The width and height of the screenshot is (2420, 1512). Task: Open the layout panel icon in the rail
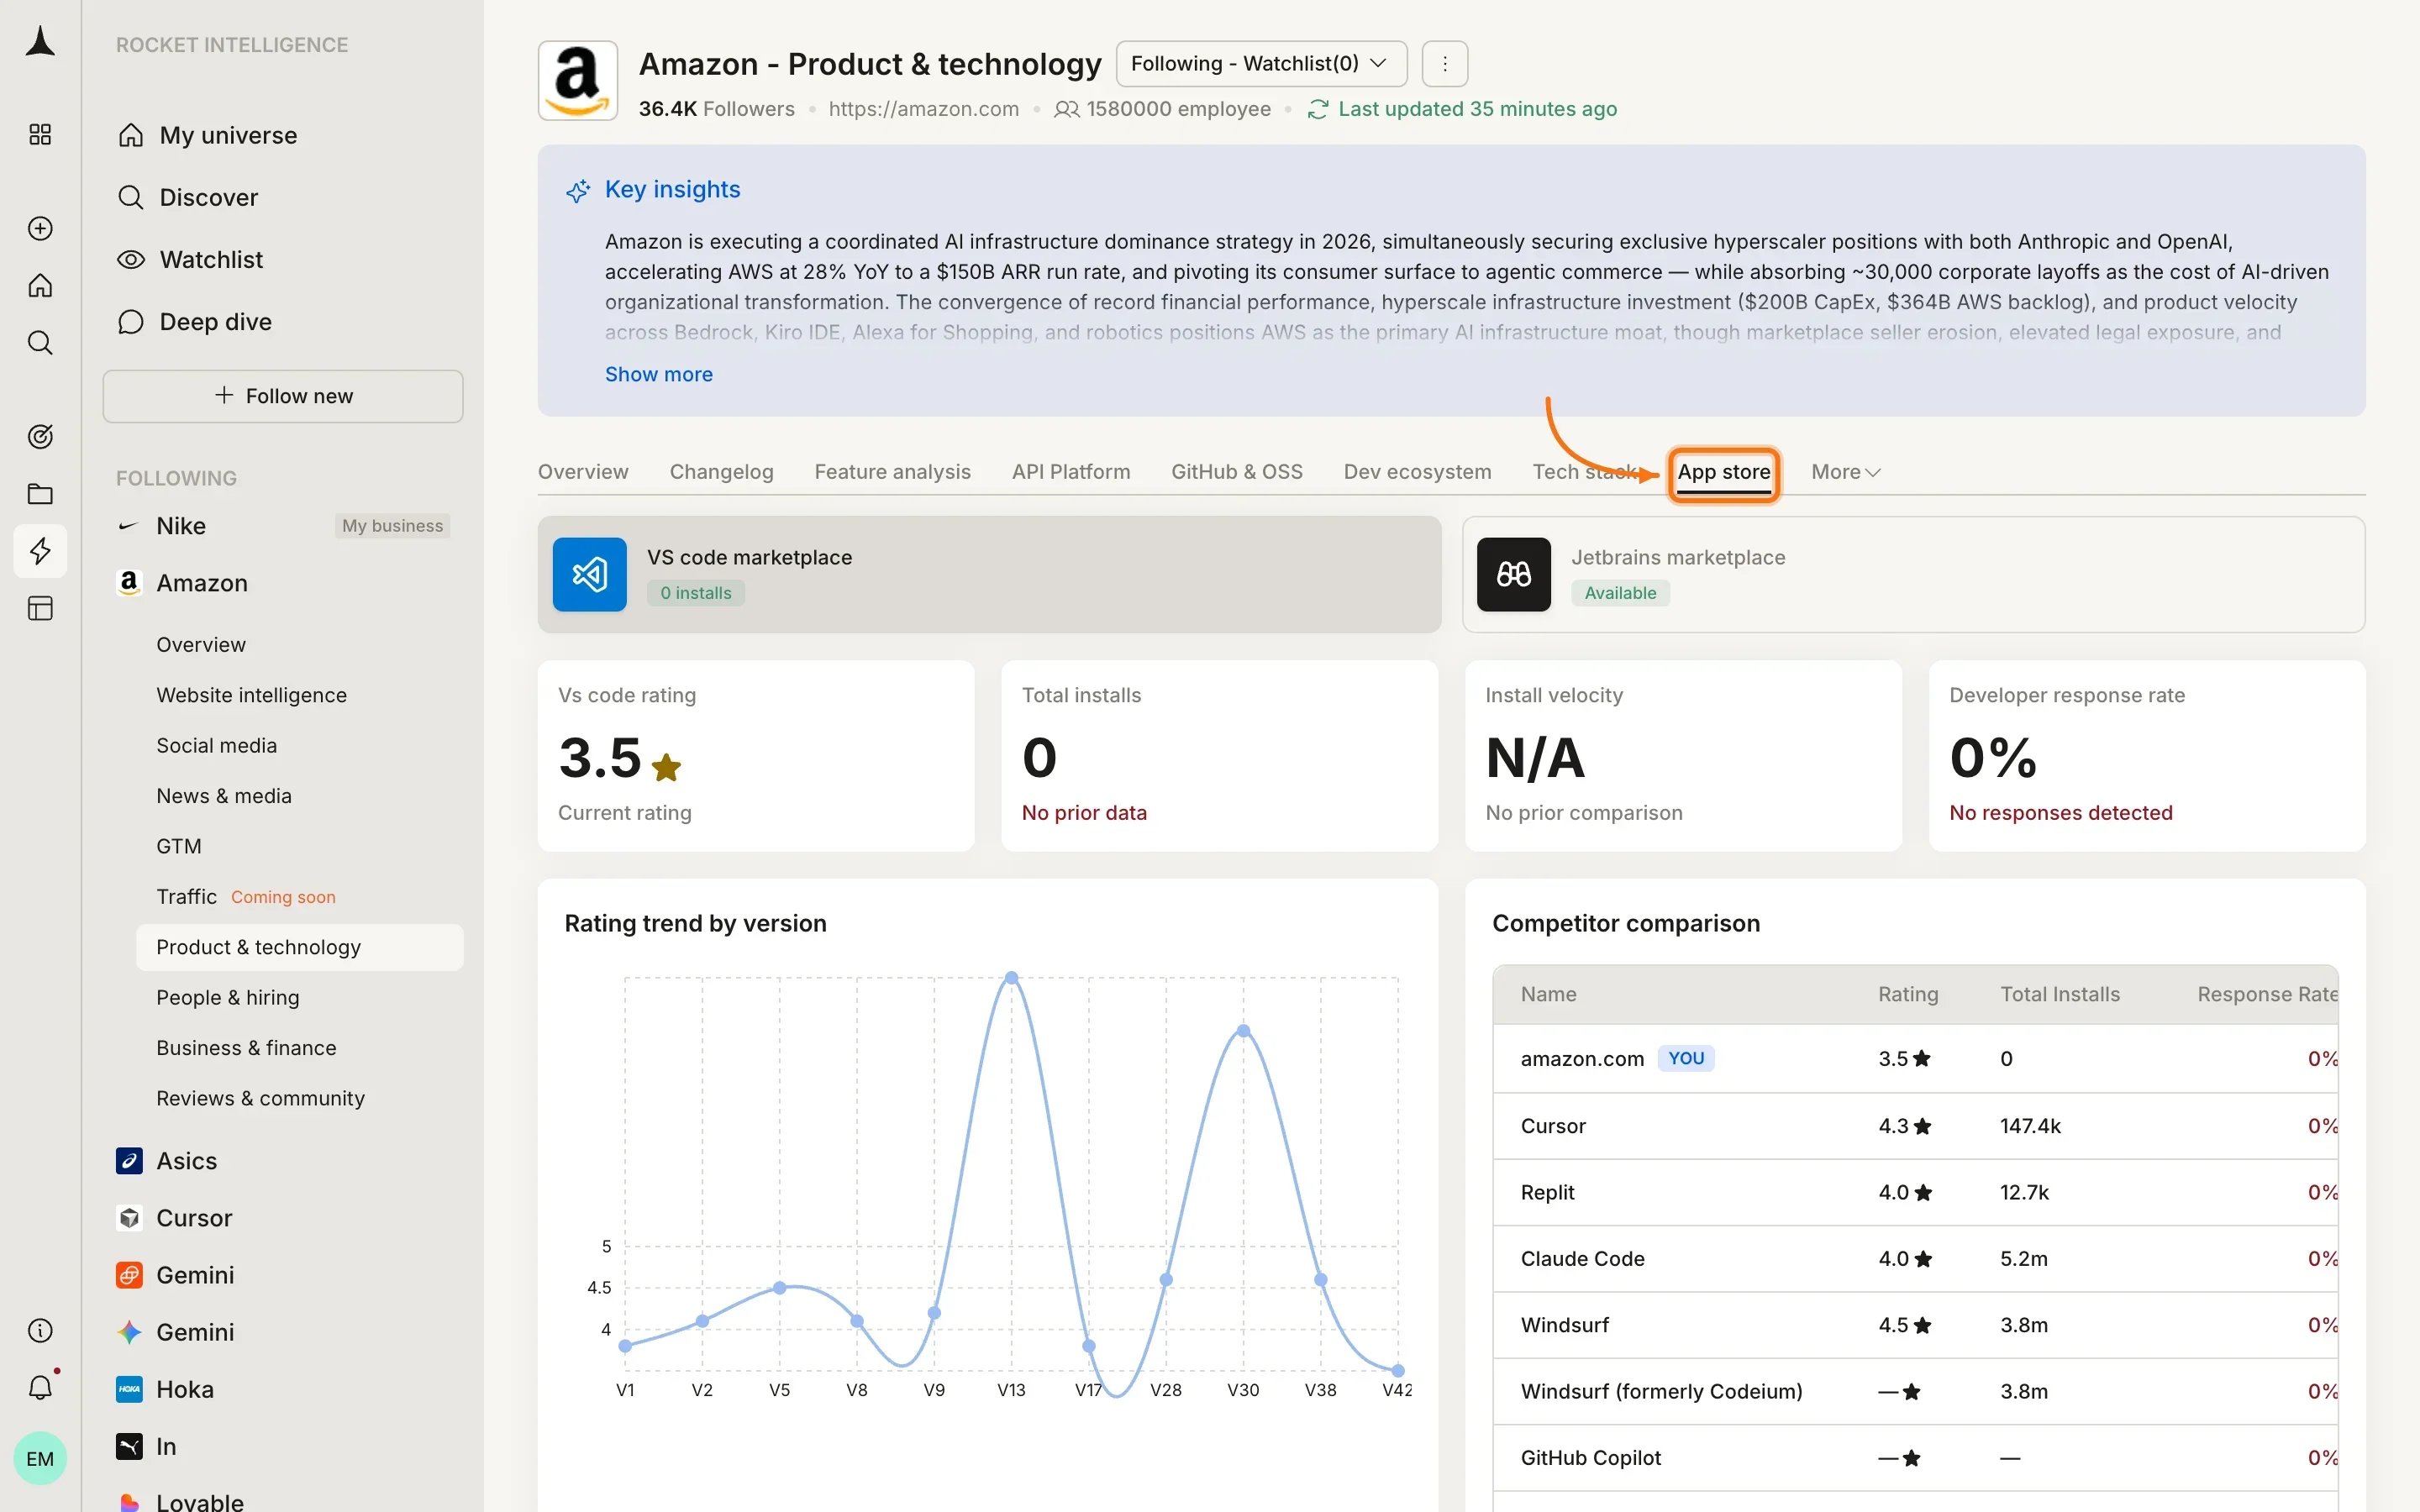40,608
